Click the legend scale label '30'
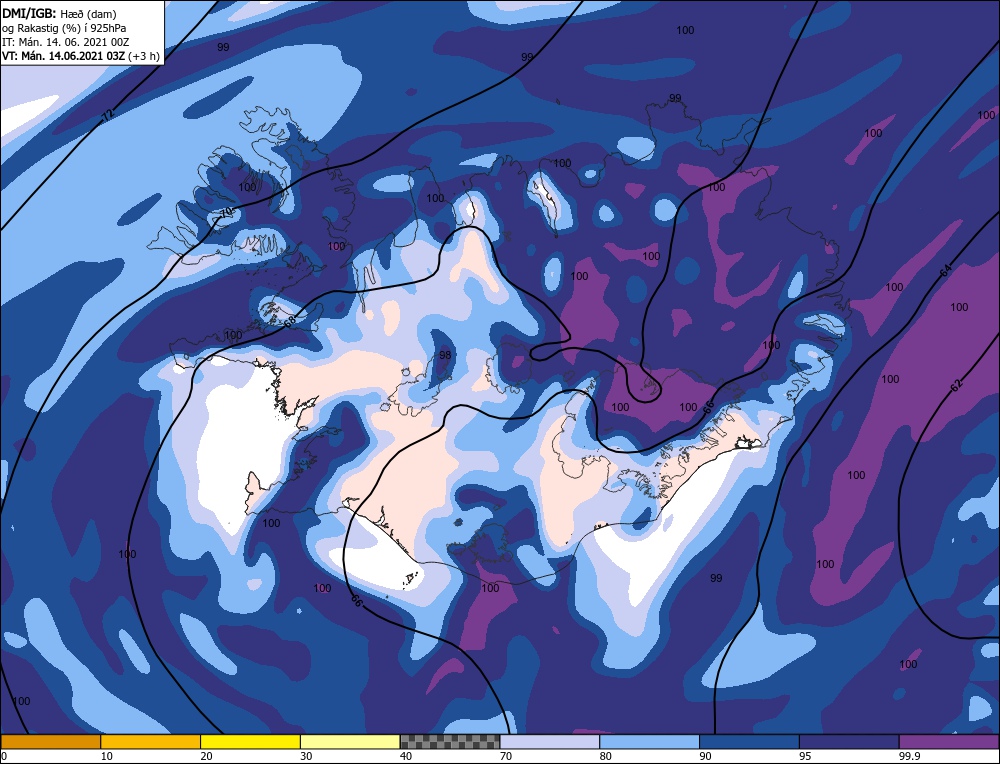Screen dimensions: 1000x764 [306, 756]
